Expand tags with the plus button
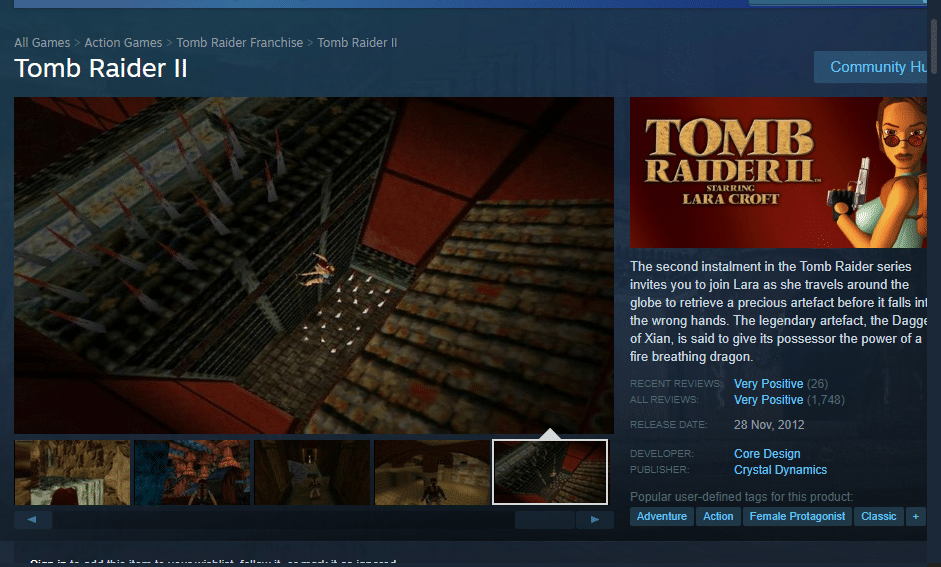 (916, 517)
